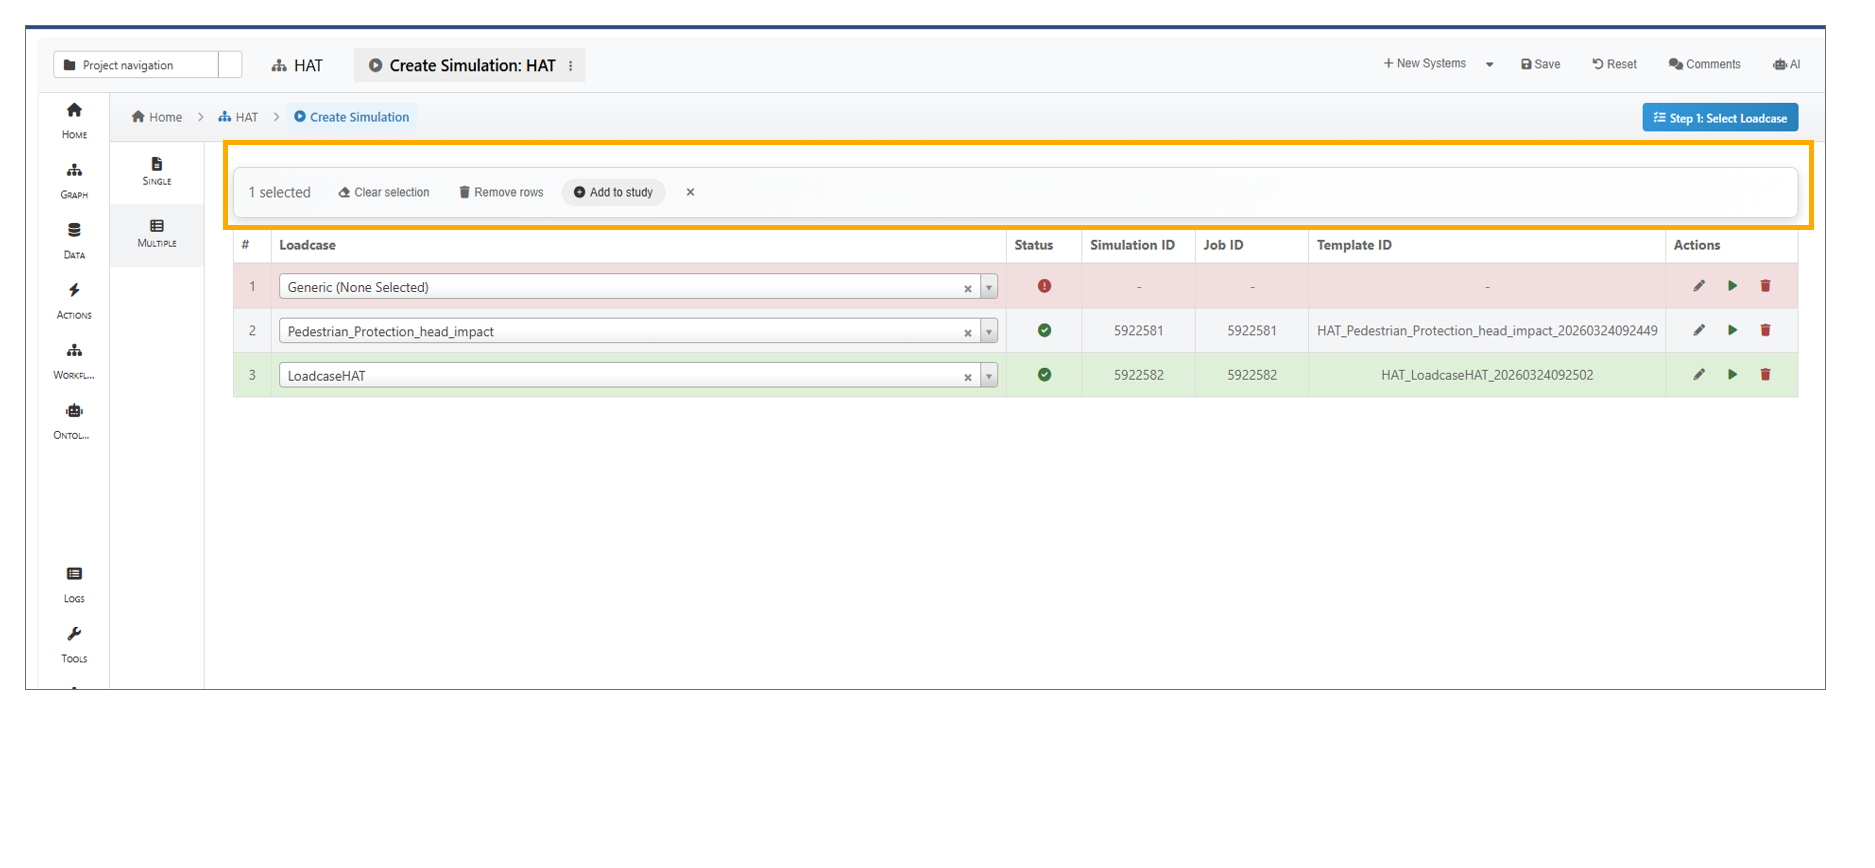The image size is (1875, 868).
Task: Open the Tools wrench panel
Action: [x=74, y=644]
